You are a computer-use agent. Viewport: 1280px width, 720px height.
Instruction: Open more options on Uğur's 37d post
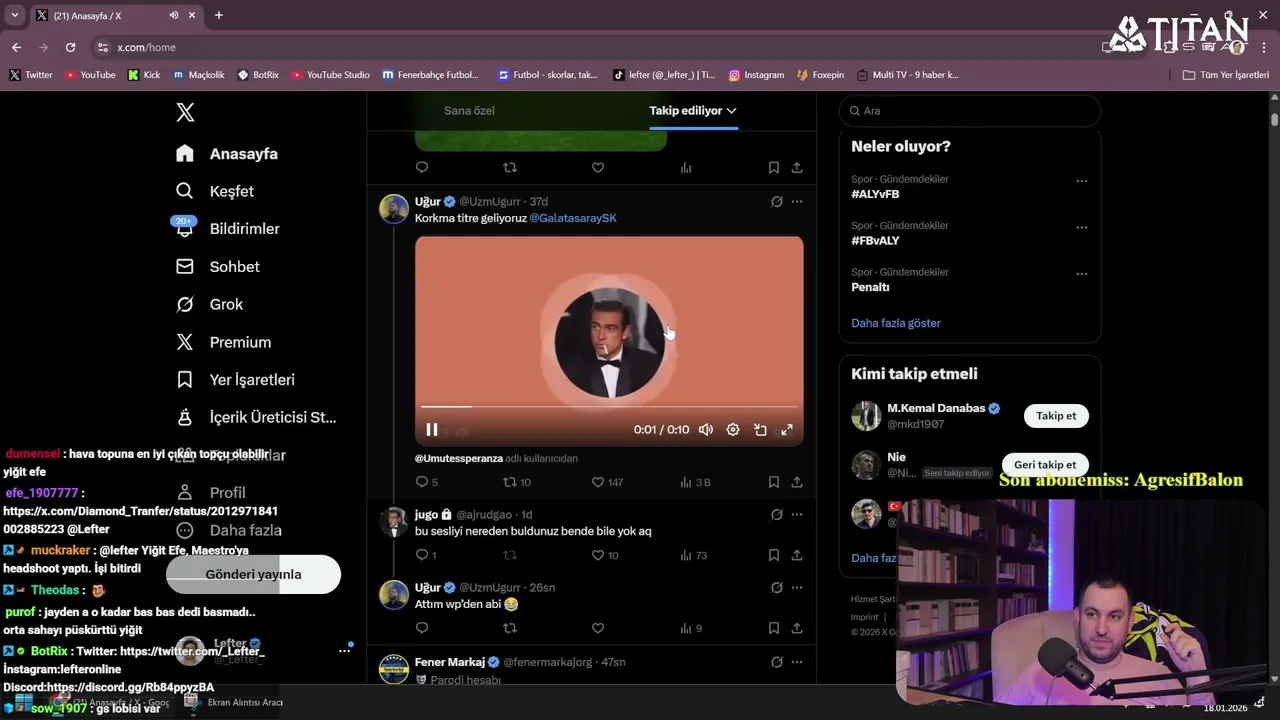pos(797,202)
